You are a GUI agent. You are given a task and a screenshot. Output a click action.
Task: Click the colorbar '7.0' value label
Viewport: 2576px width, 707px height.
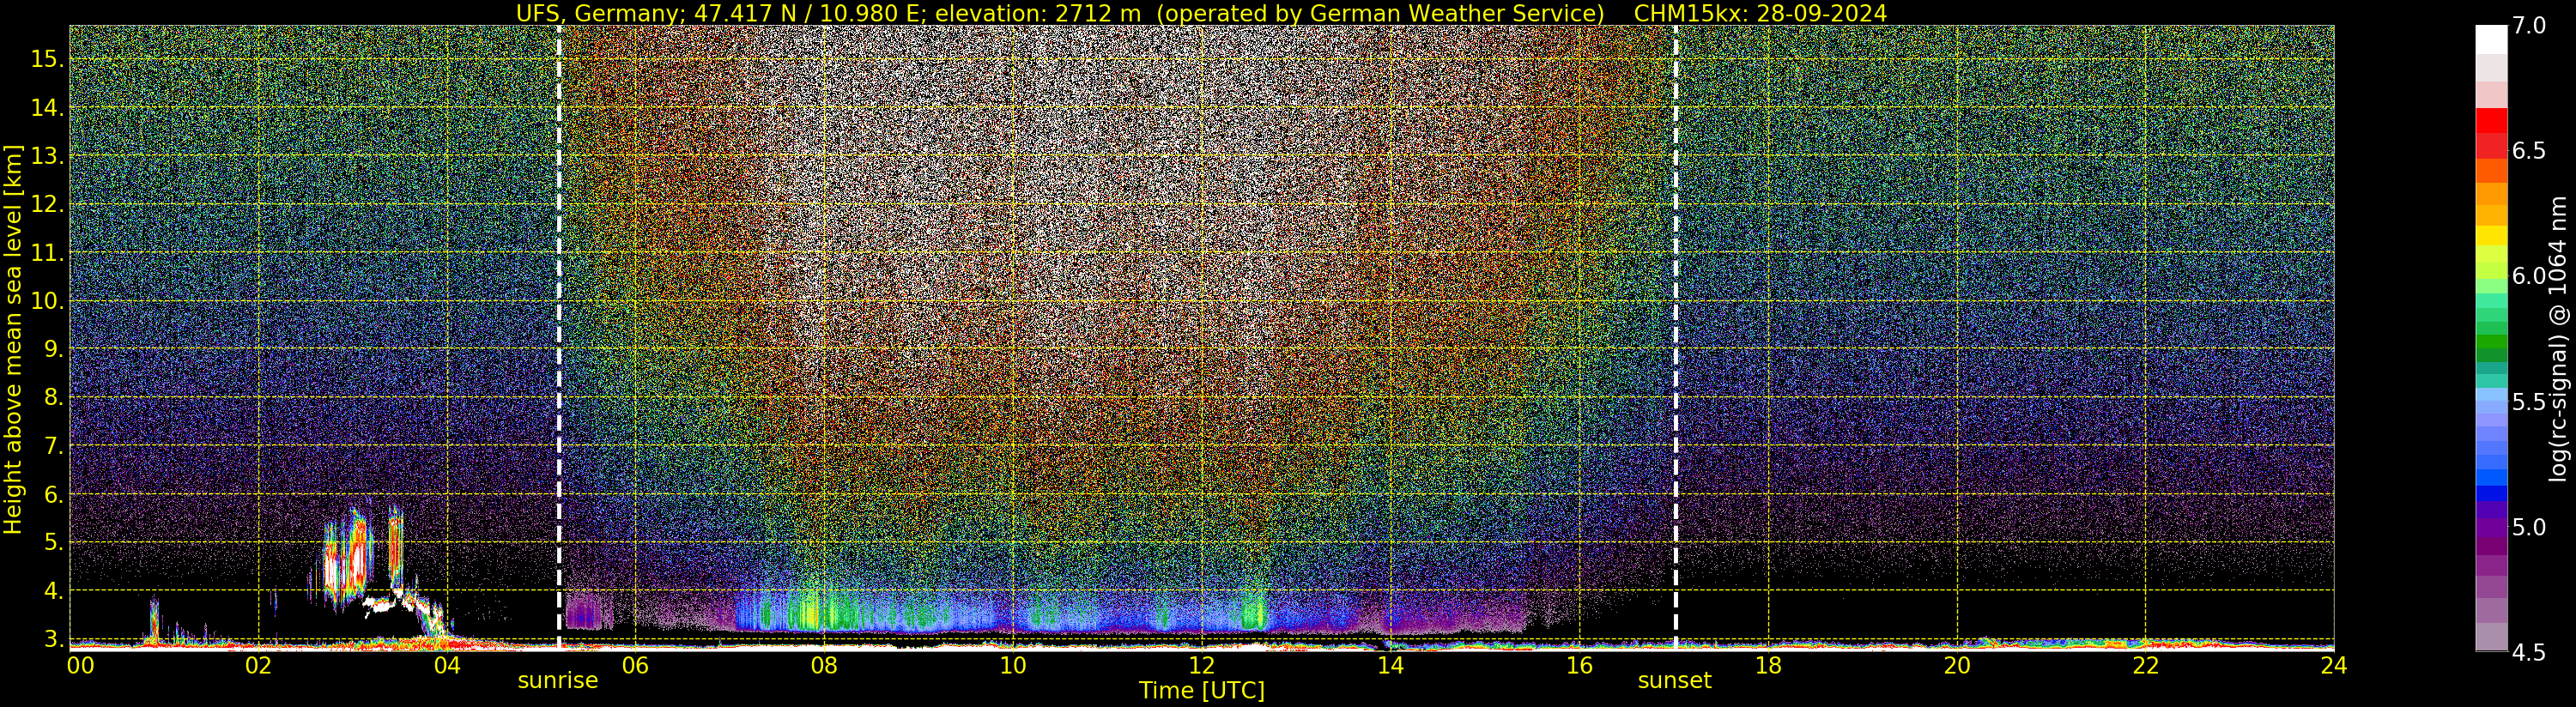click(2528, 26)
